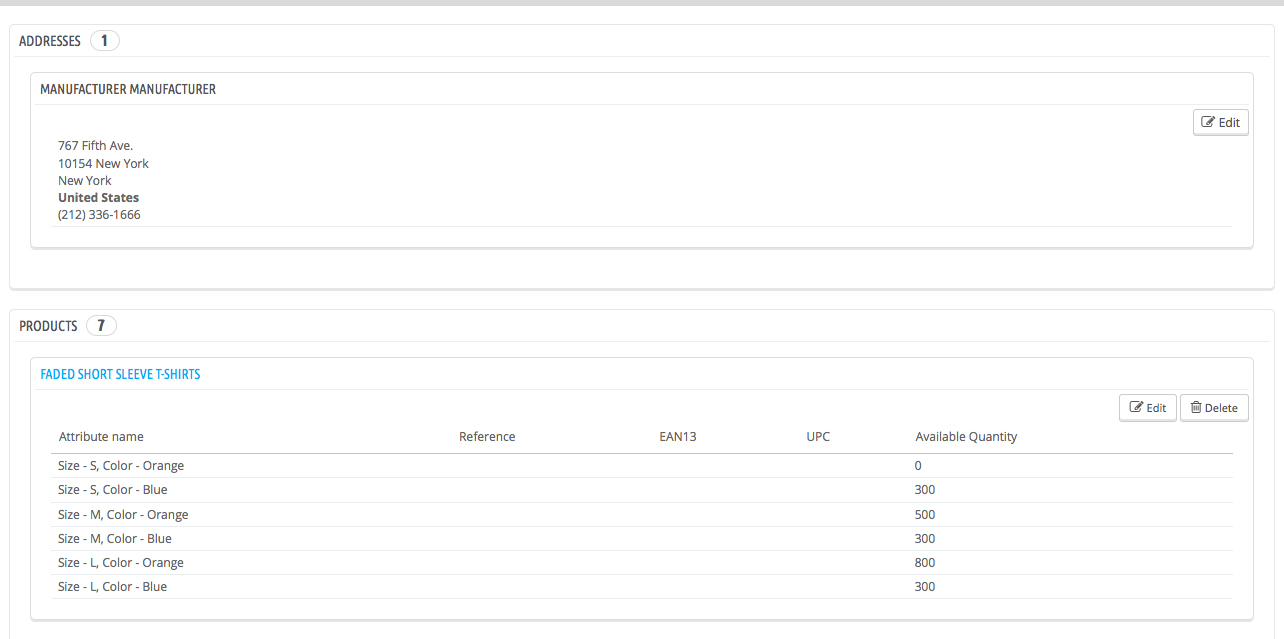This screenshot has width=1284, height=639.
Task: Open the Faded Short Sleeve T-shirts link
Action: [x=120, y=374]
